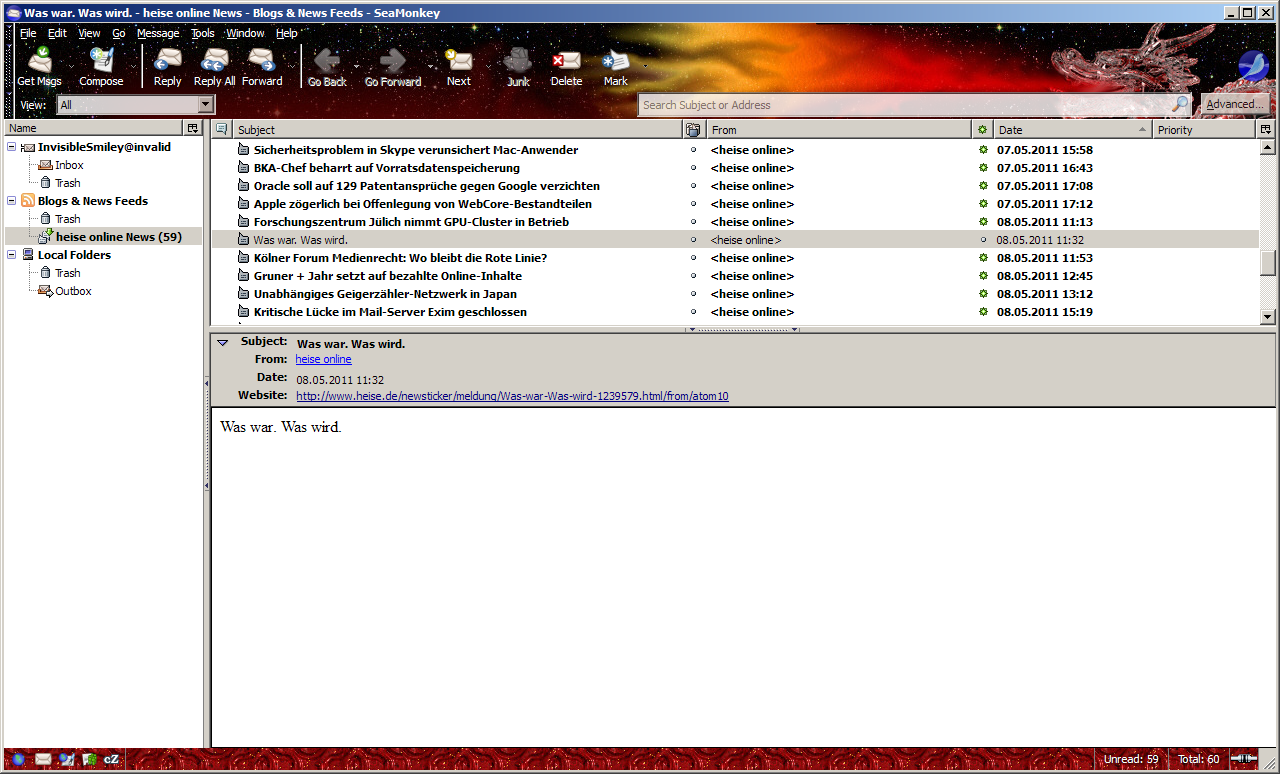Toggle read status of Skype Mac-Anwender message
This screenshot has height=774, width=1280.
pos(982,150)
